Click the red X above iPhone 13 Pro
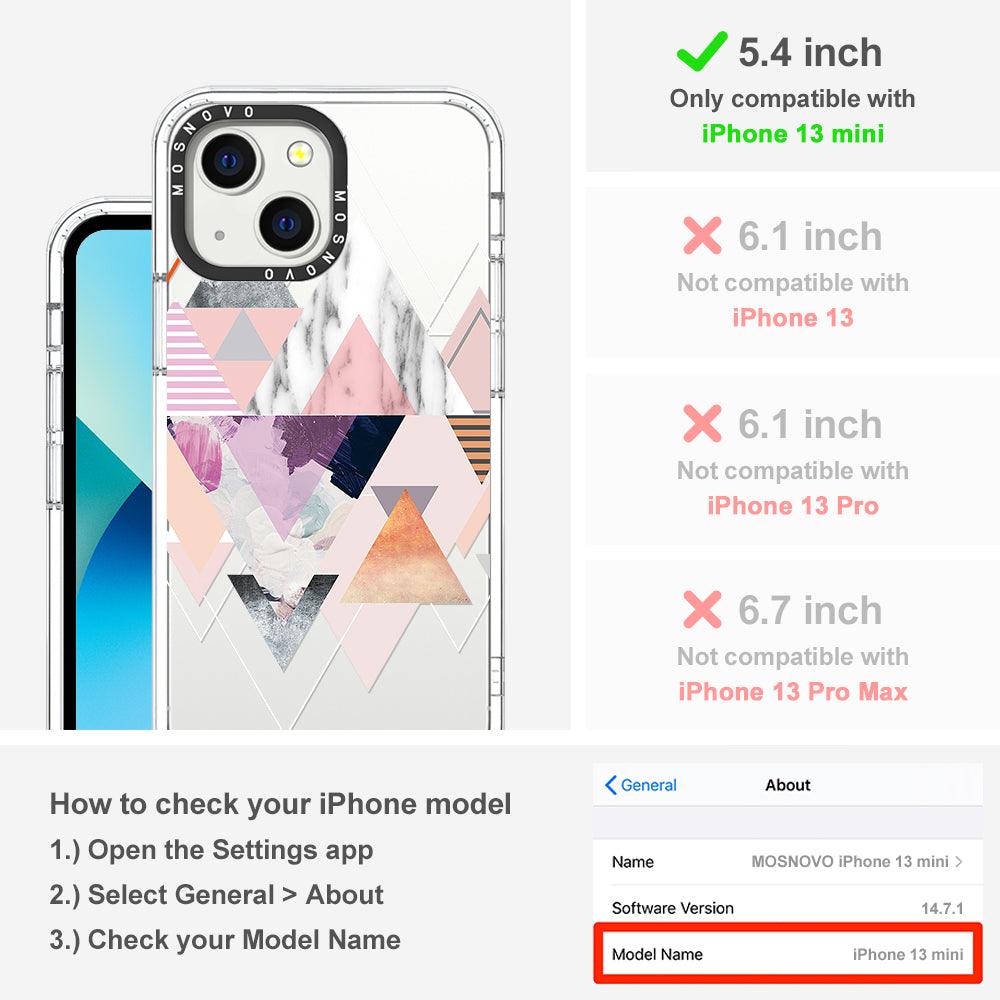 (702, 423)
